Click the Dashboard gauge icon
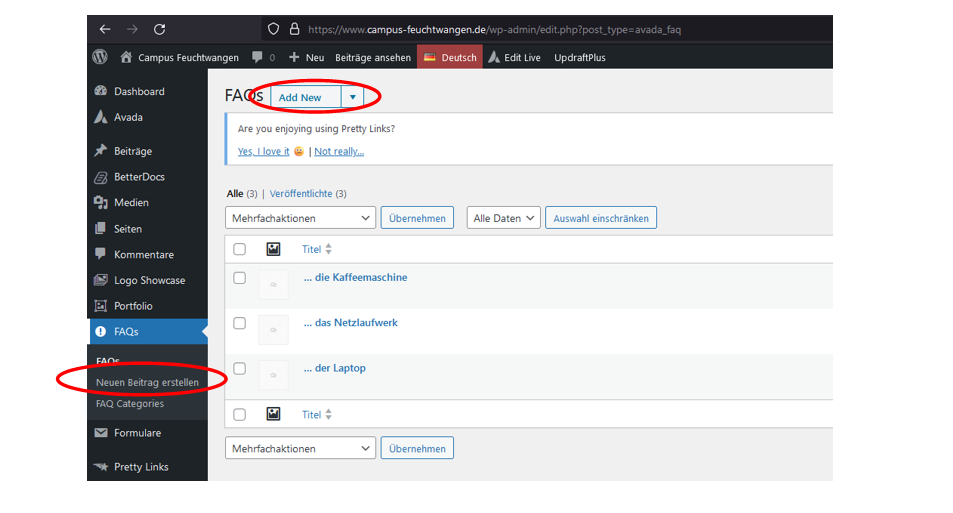Image resolution: width=953 pixels, height=513 pixels. [x=101, y=91]
